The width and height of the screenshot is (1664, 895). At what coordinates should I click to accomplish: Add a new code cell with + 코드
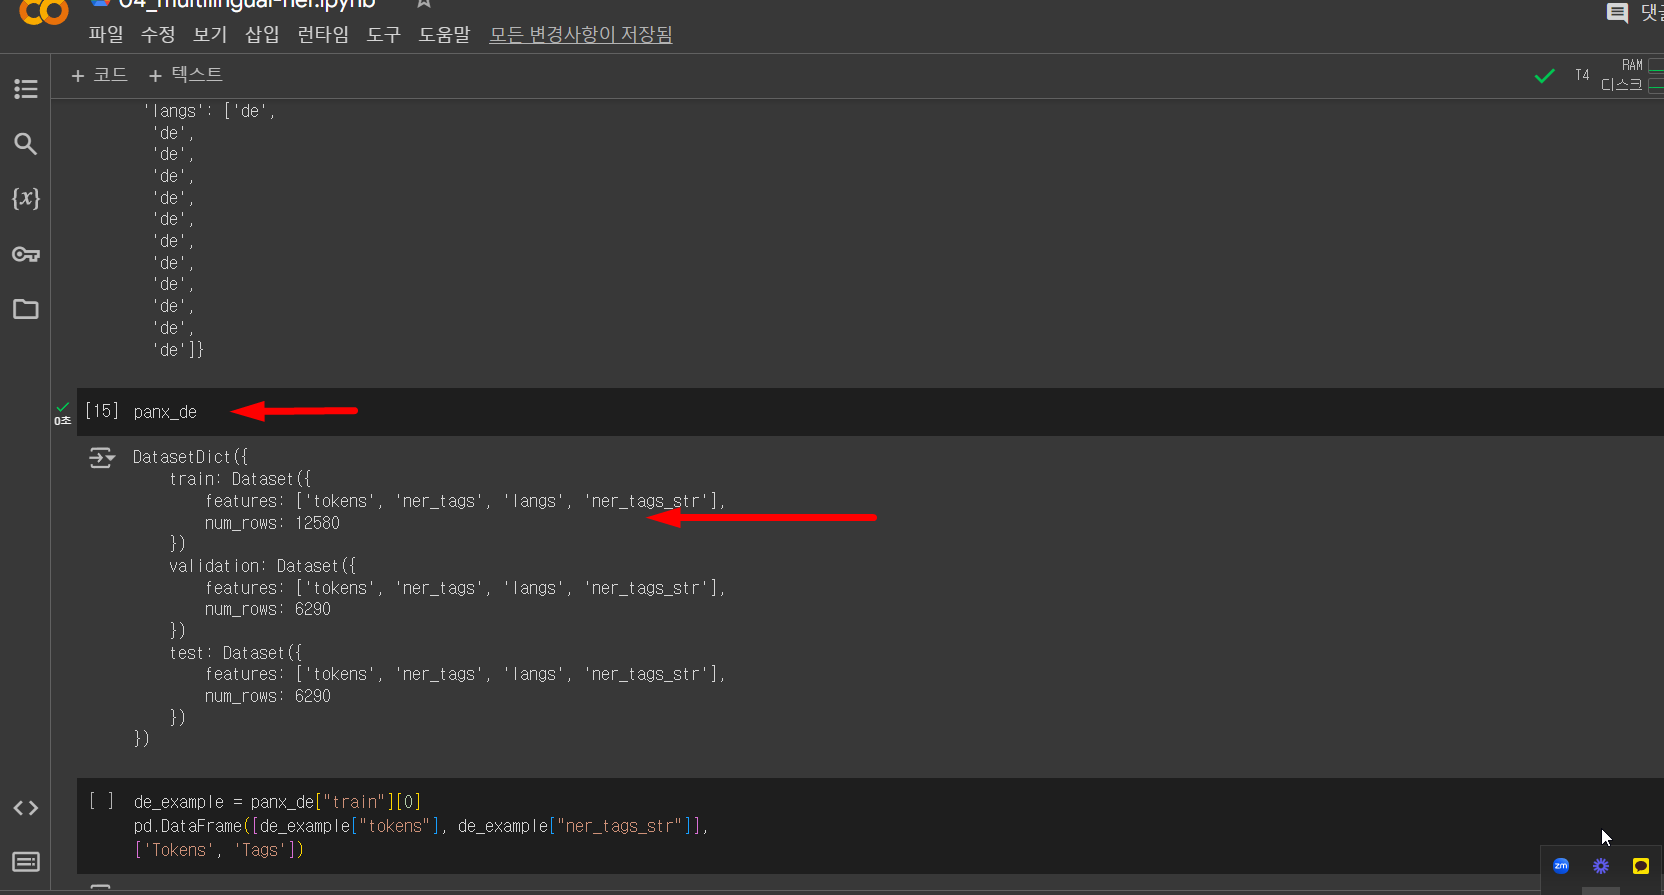click(99, 75)
